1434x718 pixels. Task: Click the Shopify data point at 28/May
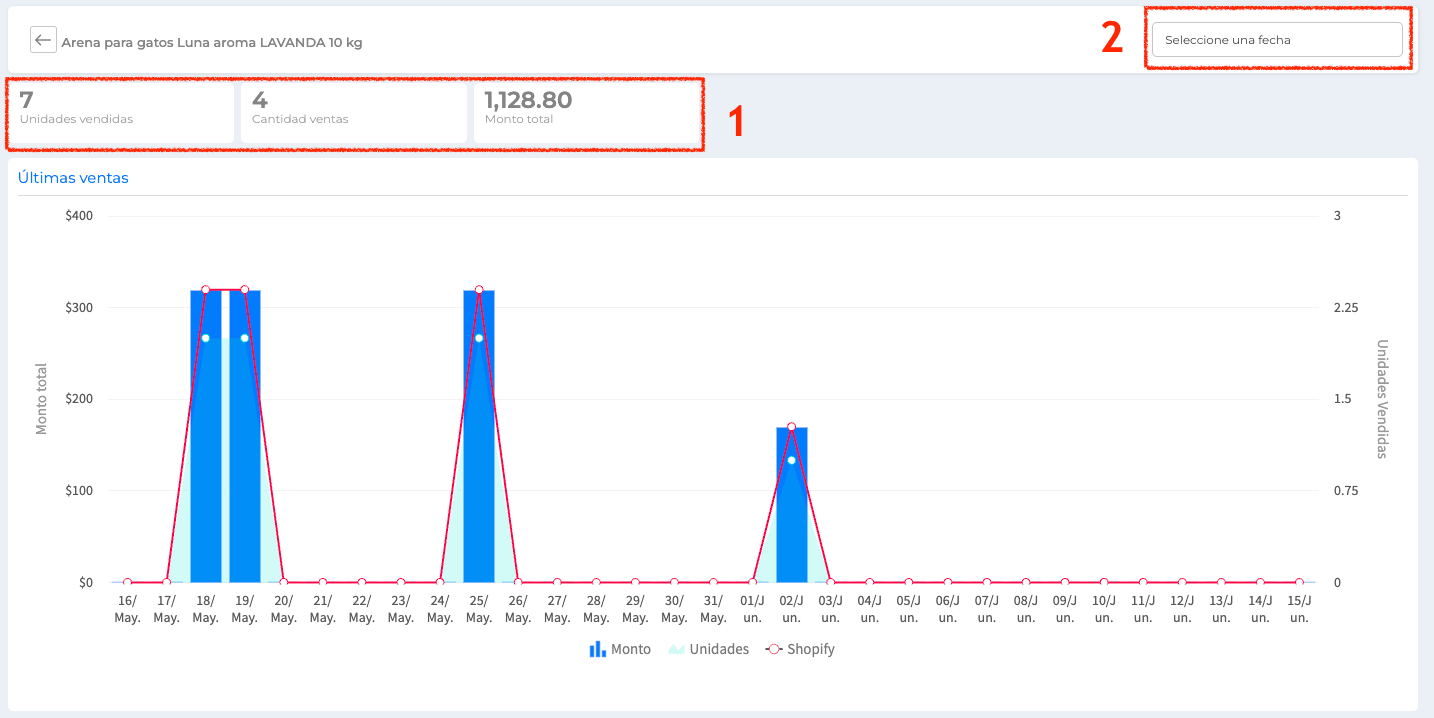click(596, 582)
